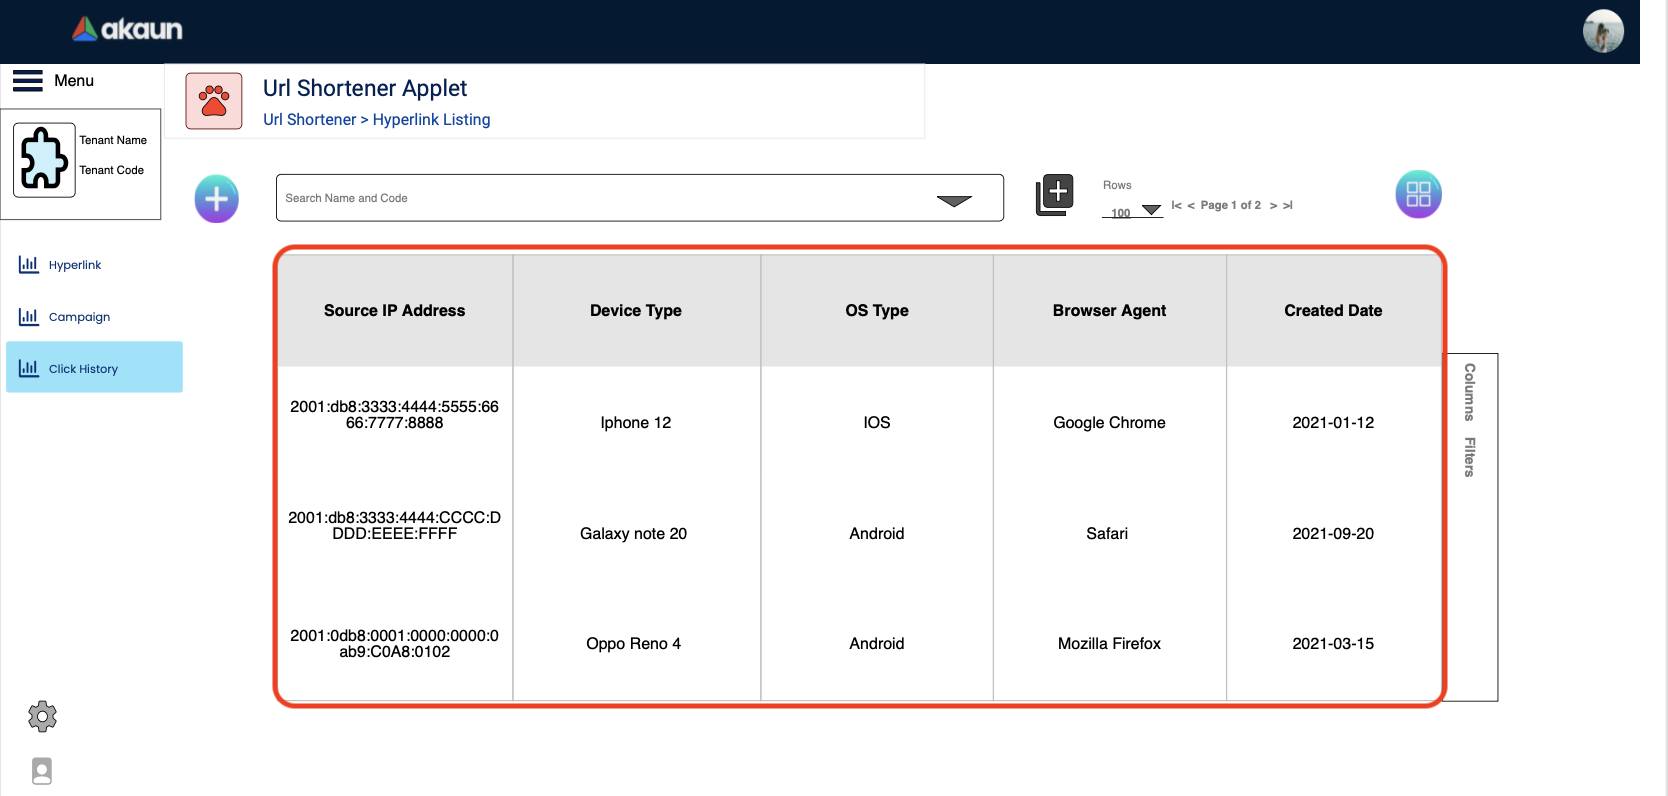Click the stacked plus add-multiple icon
The height and width of the screenshot is (796, 1668).
1054,194
